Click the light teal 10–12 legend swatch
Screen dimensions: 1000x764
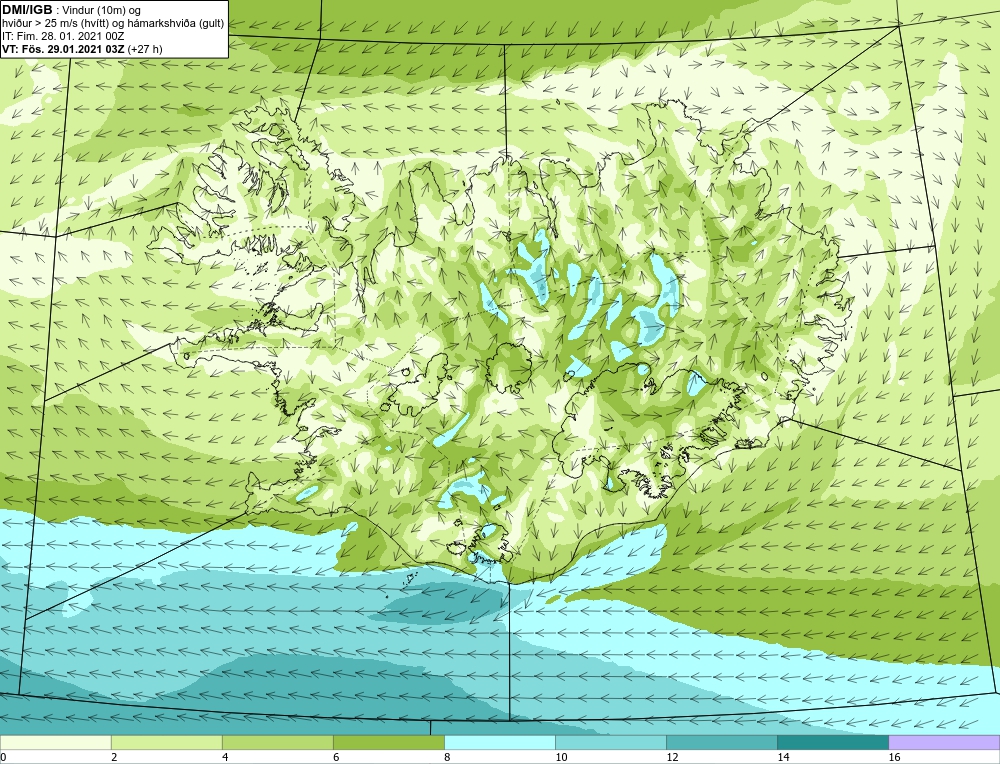pos(610,742)
